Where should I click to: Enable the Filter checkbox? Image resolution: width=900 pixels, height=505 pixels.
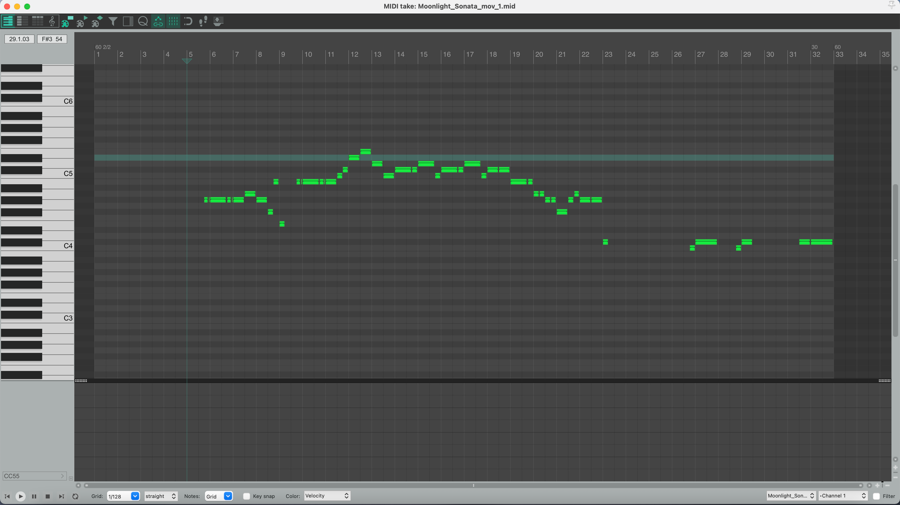click(x=877, y=496)
